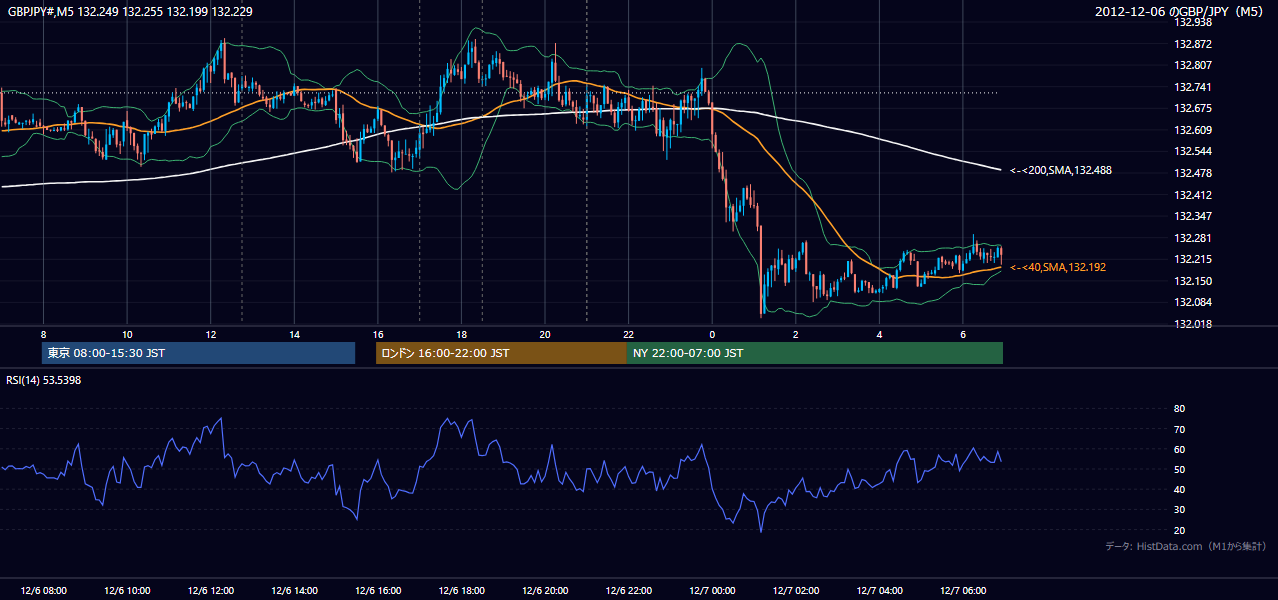
Task: Click the hour label 18 above the session bars
Action: (x=461, y=334)
